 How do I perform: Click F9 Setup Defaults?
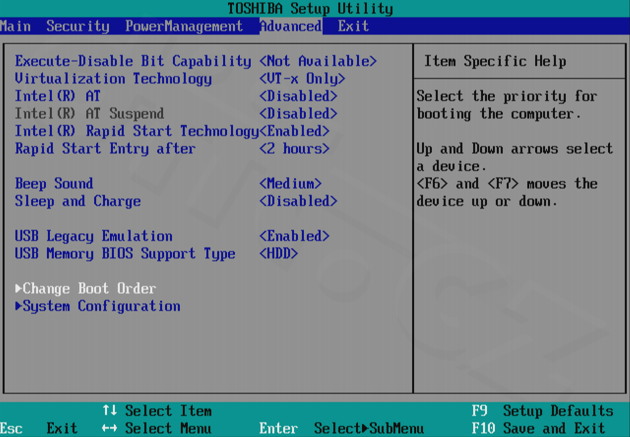[542, 411]
